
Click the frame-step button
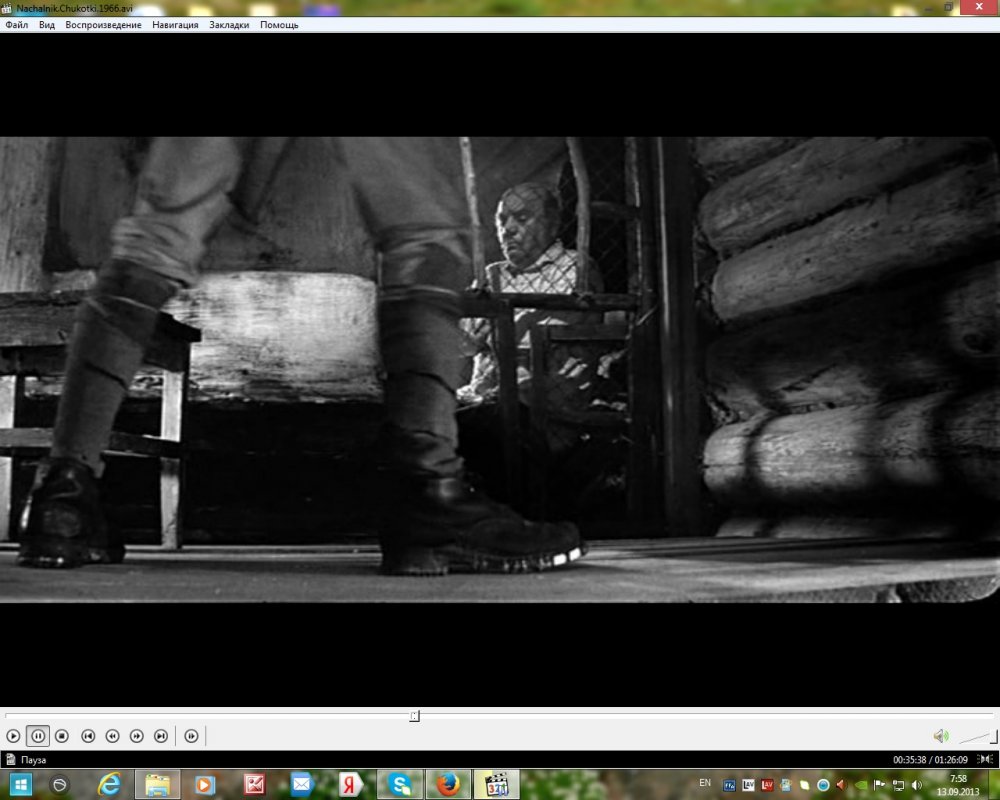coord(191,736)
